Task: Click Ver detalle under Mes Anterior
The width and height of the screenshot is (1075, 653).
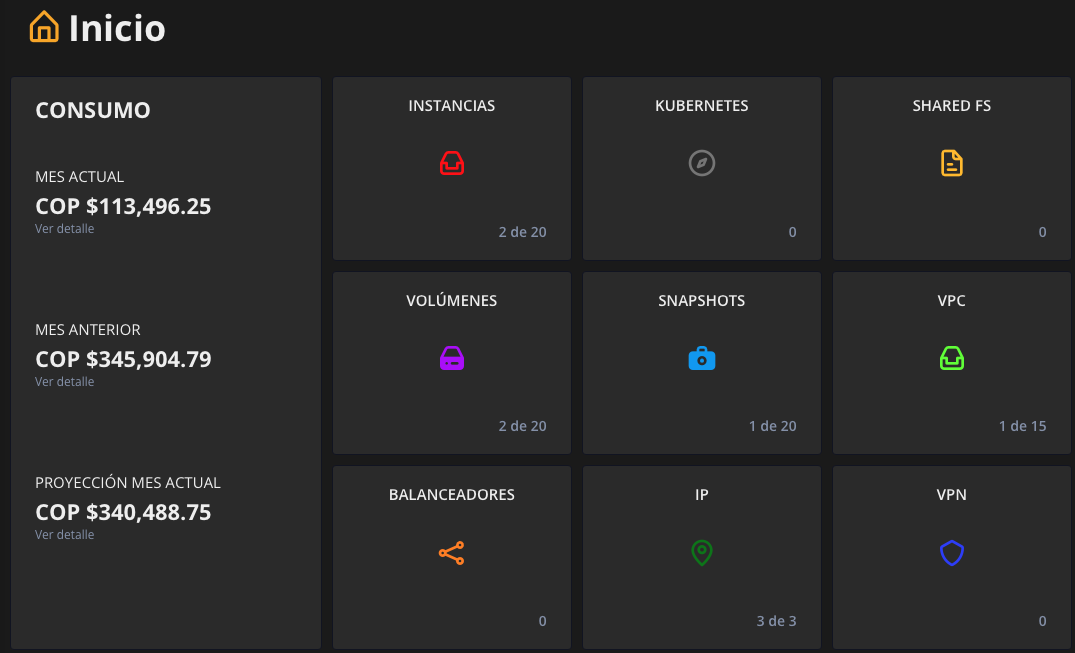Action: 64,381
